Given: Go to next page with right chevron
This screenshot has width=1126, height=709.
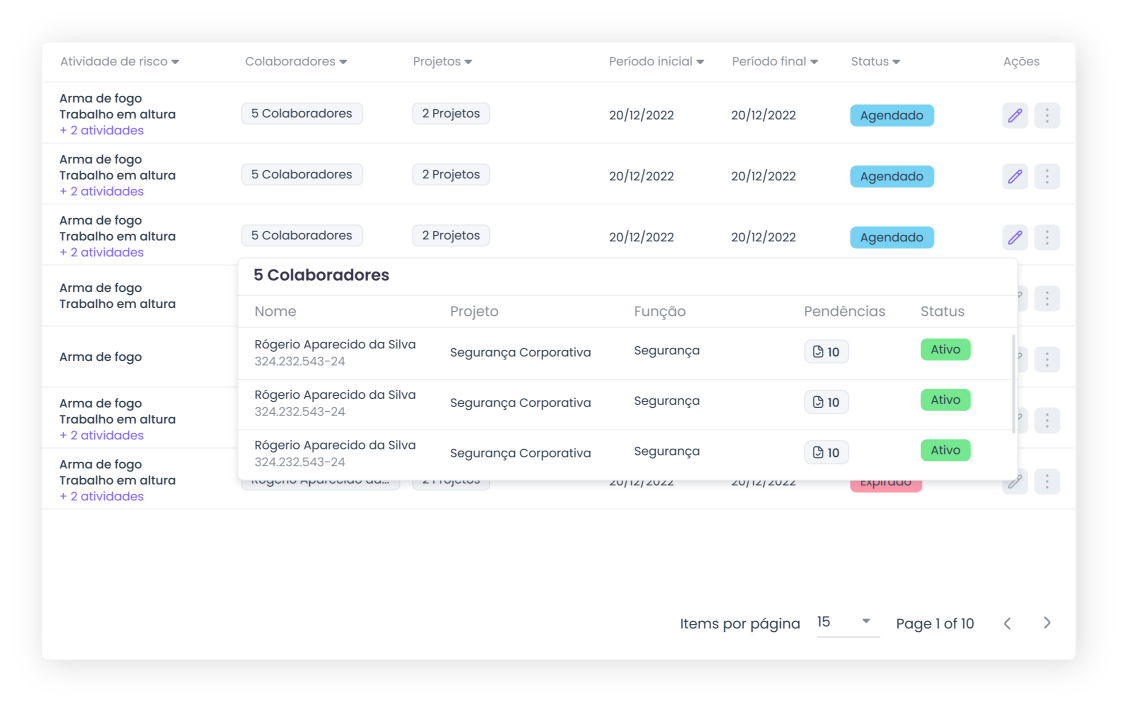Looking at the screenshot, I should [1047, 623].
